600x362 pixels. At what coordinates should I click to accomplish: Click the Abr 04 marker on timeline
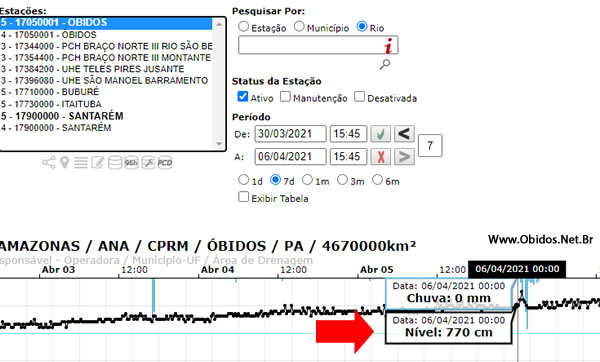click(x=217, y=270)
